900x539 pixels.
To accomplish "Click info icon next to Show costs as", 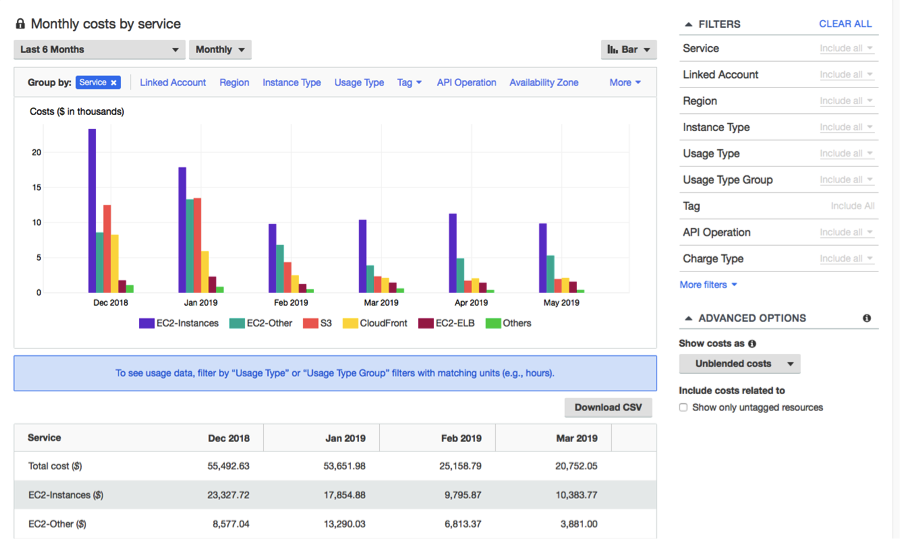I will pyautogui.click(x=752, y=344).
